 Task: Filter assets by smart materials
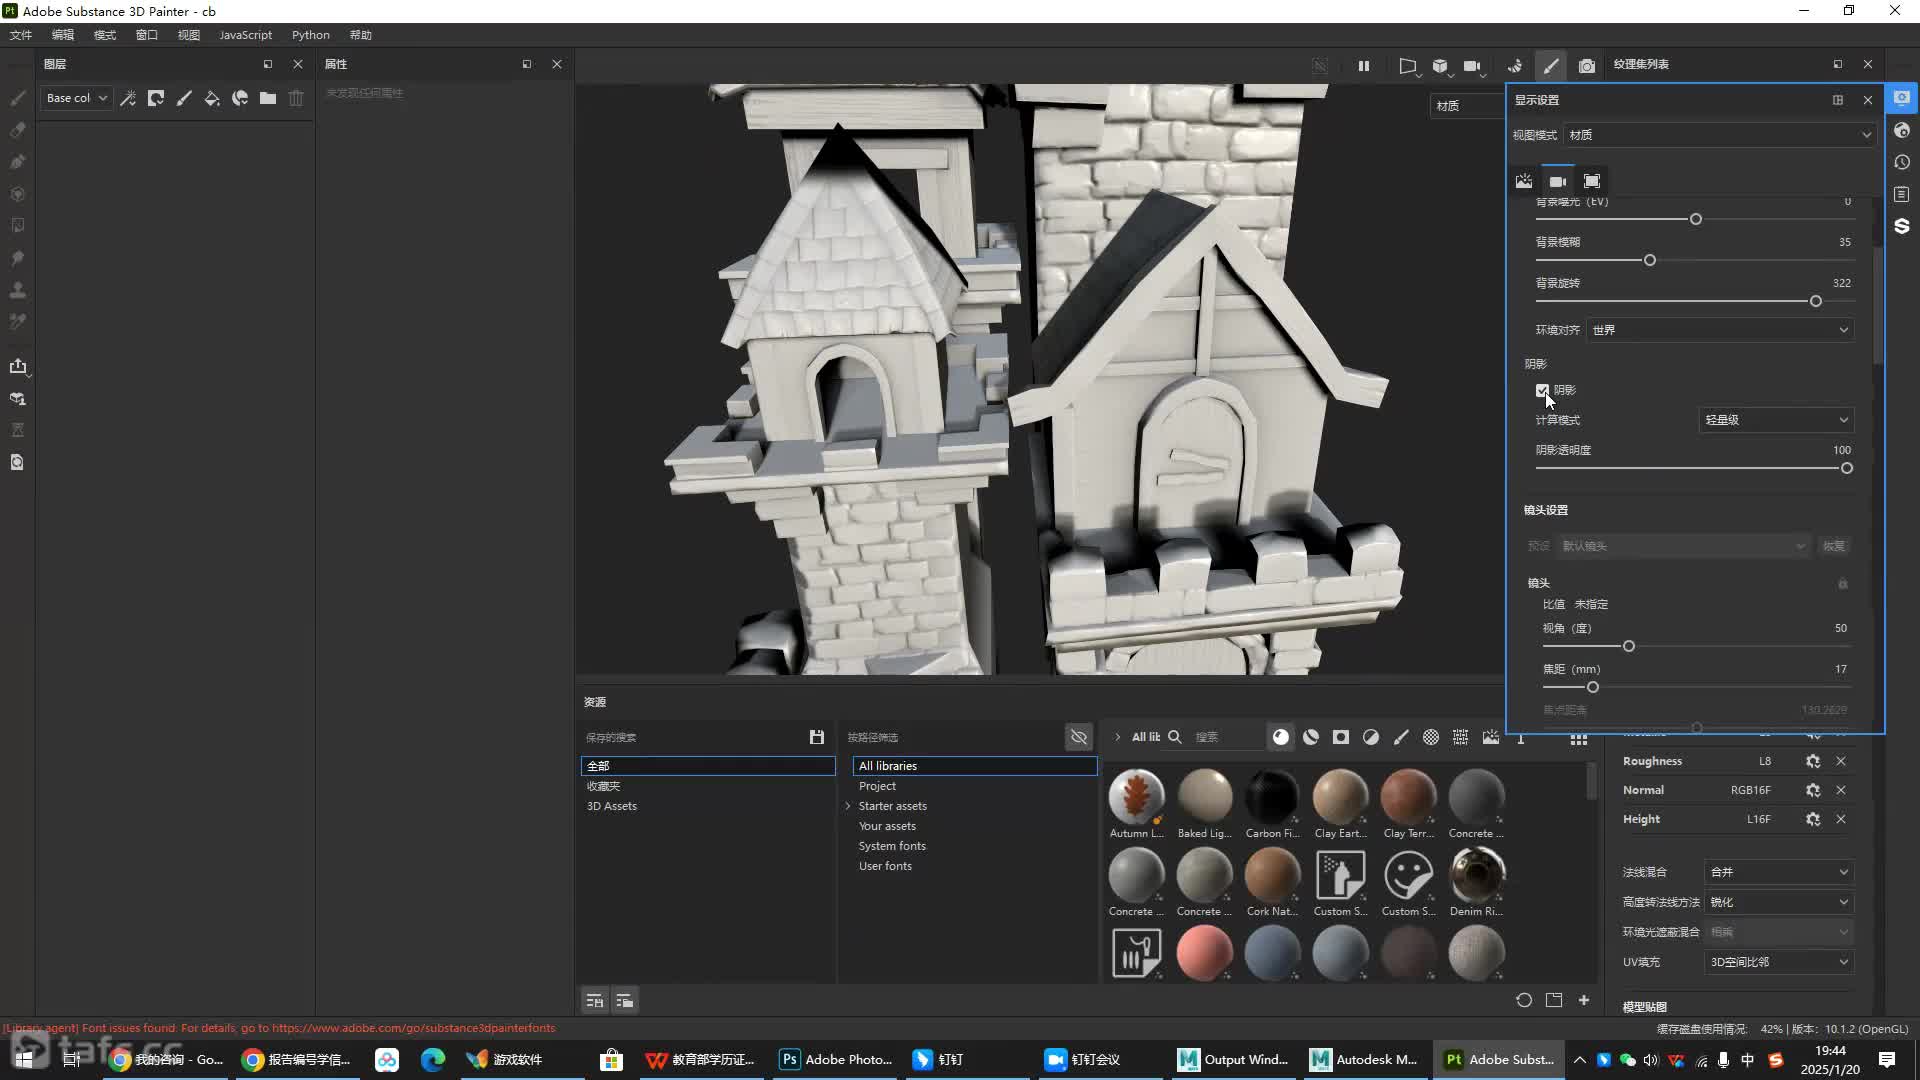(x=1311, y=737)
